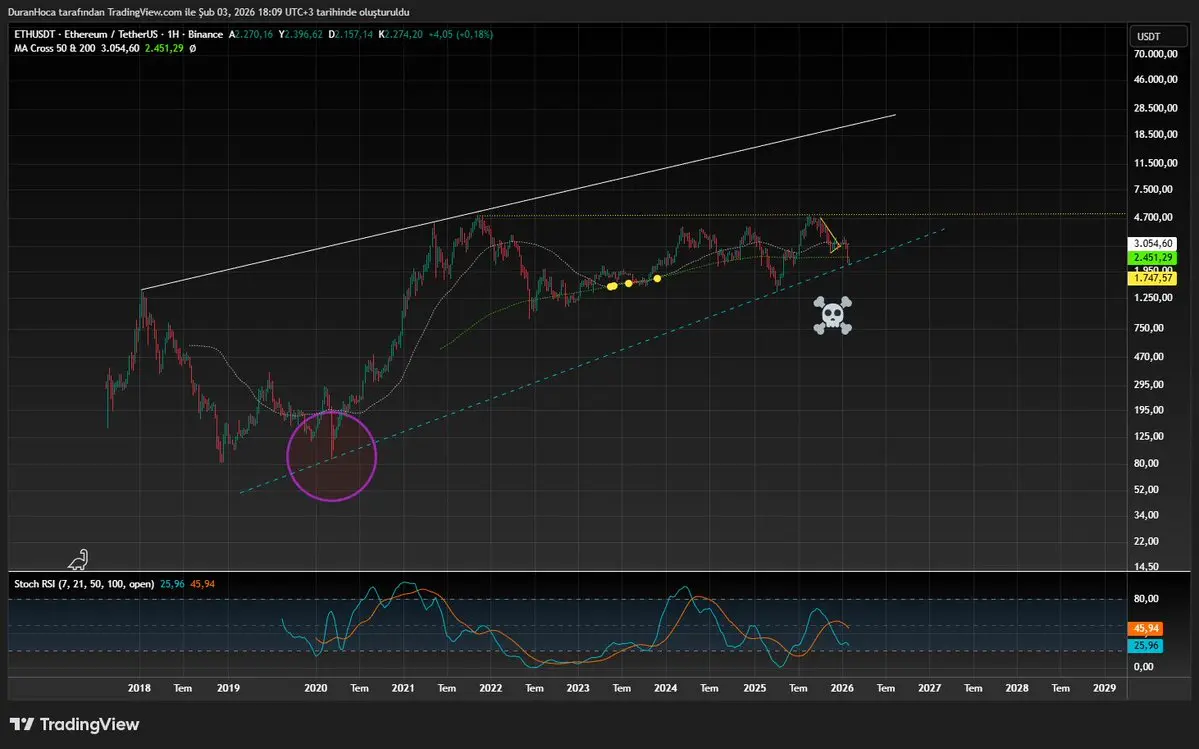Click the 2023 label on time axis
This screenshot has width=1199, height=749.
click(578, 688)
